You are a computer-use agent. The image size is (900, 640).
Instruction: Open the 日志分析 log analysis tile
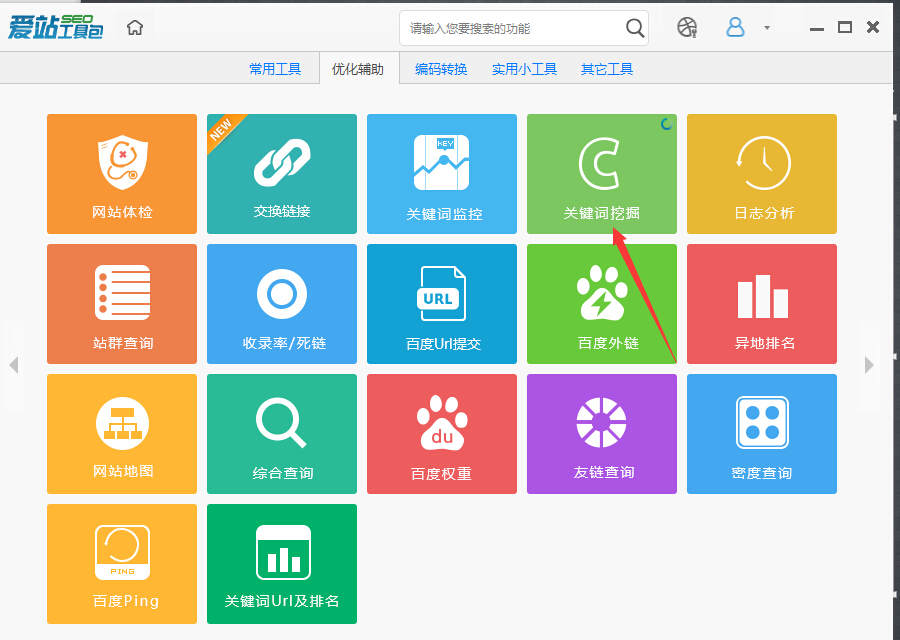coord(762,174)
